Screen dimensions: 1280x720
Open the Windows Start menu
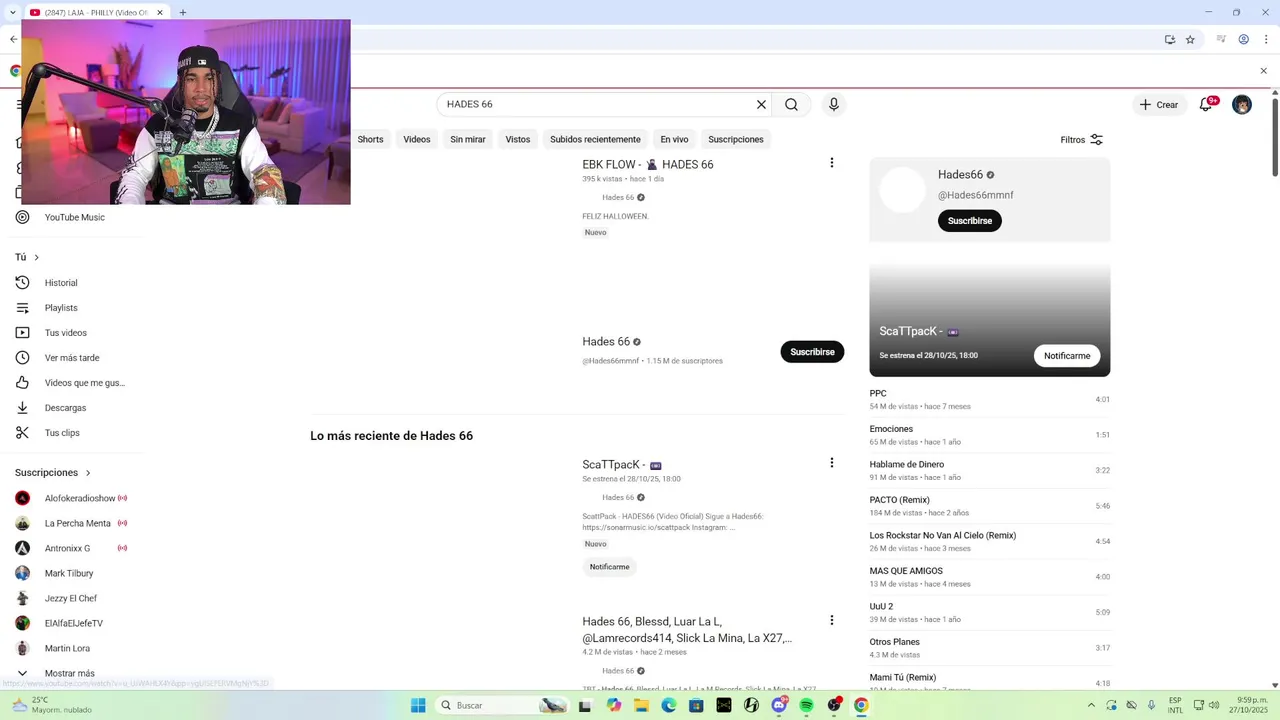(x=418, y=705)
